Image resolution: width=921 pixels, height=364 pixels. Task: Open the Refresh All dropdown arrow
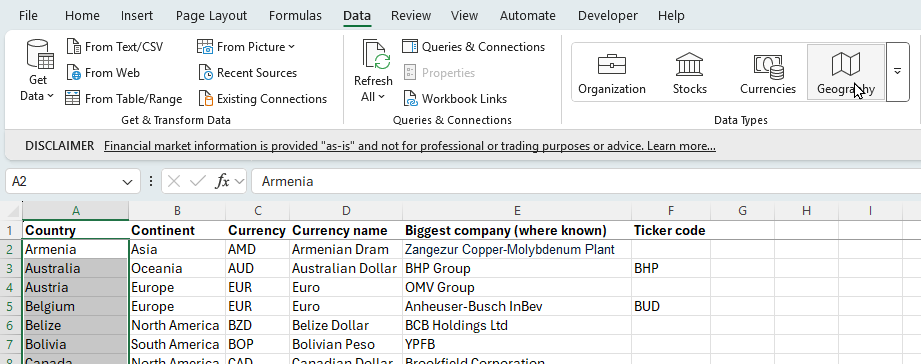381,97
